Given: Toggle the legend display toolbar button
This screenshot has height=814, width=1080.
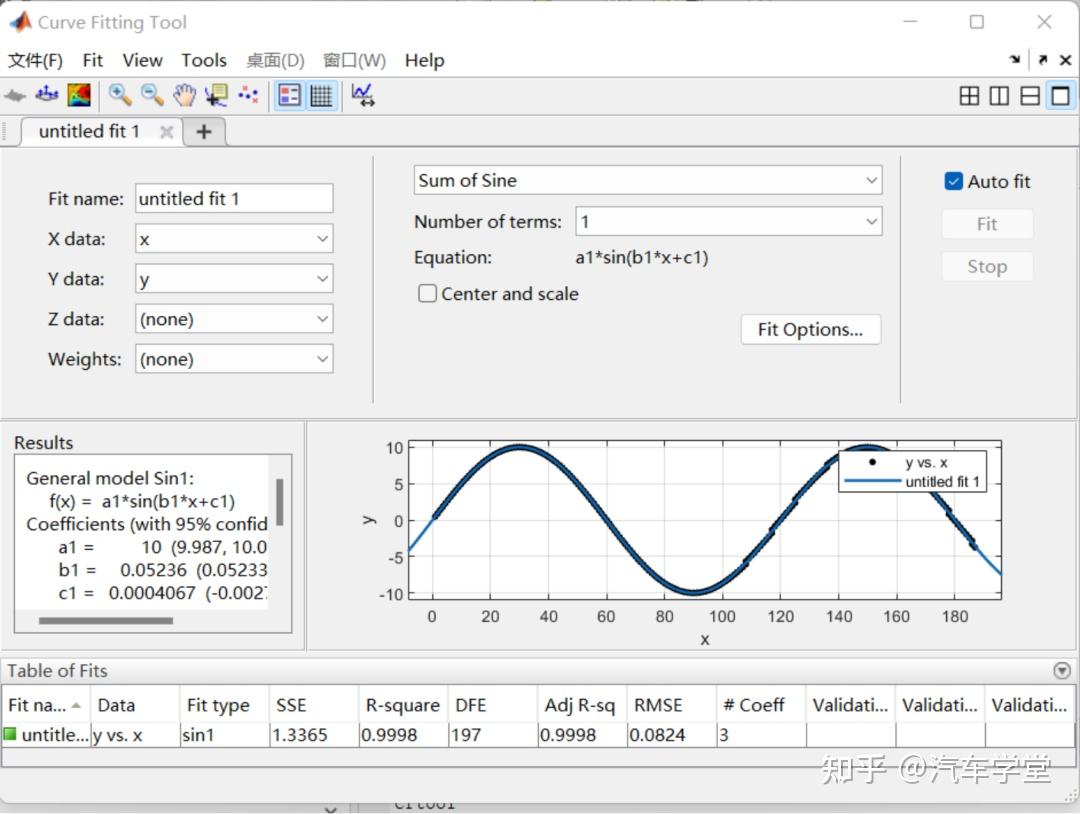Looking at the screenshot, I should 290,95.
